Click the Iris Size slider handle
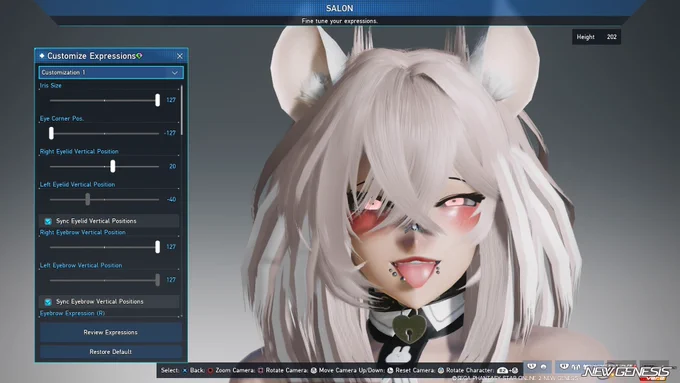 157,100
